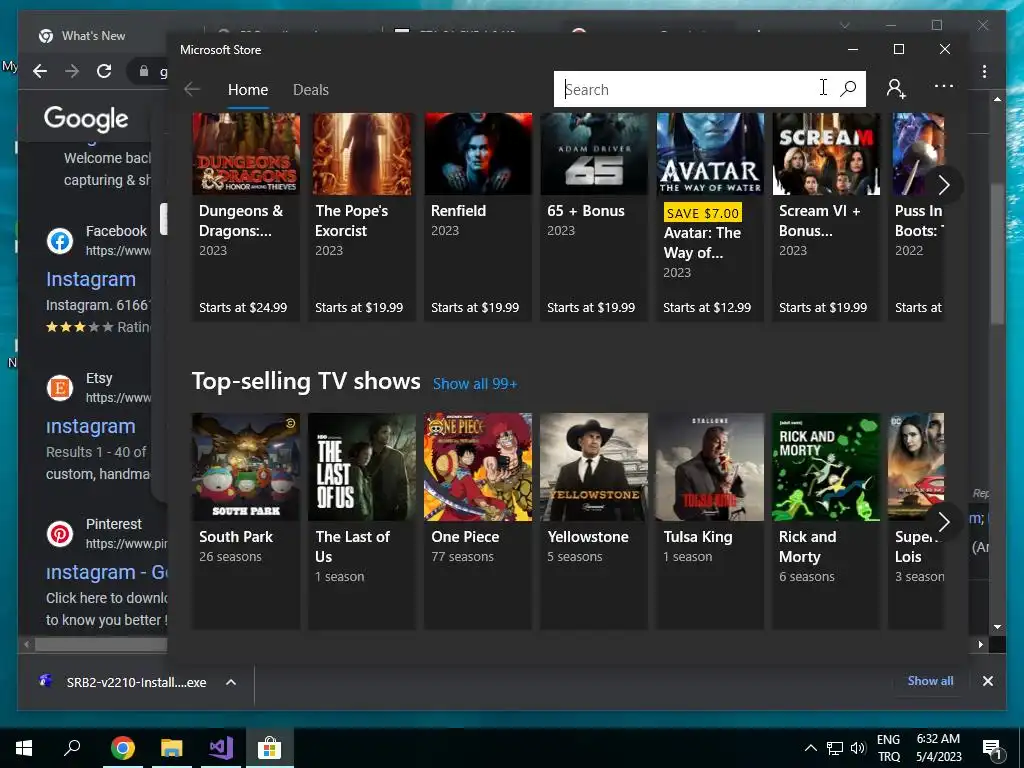The image size is (1024, 768).
Task: Open taskbar search magnifier
Action: (x=72, y=747)
